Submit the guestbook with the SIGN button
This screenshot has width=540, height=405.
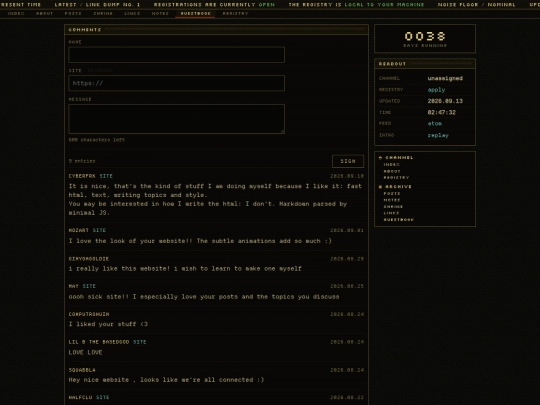(348, 161)
